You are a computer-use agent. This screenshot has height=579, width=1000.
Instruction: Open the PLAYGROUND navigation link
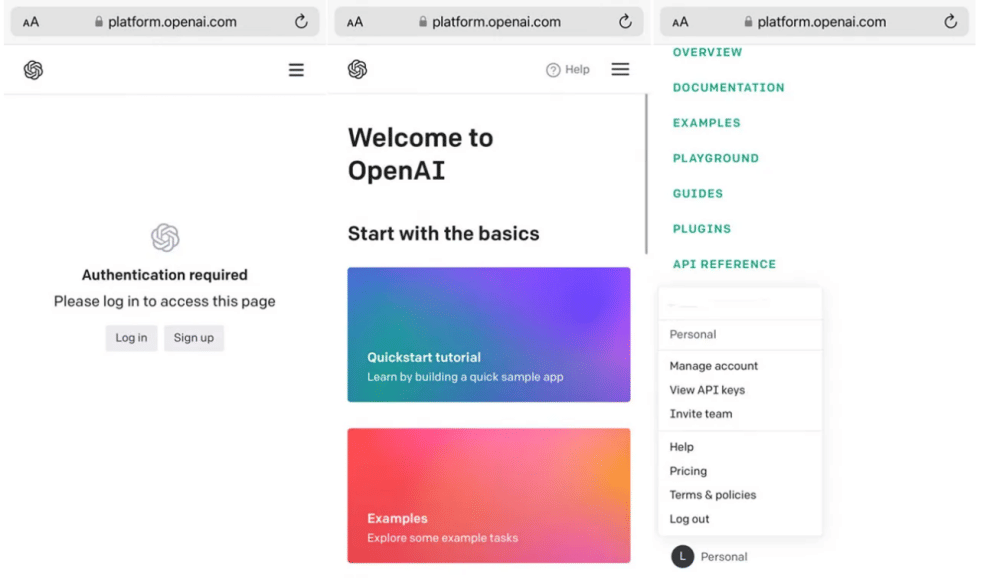[x=715, y=158]
